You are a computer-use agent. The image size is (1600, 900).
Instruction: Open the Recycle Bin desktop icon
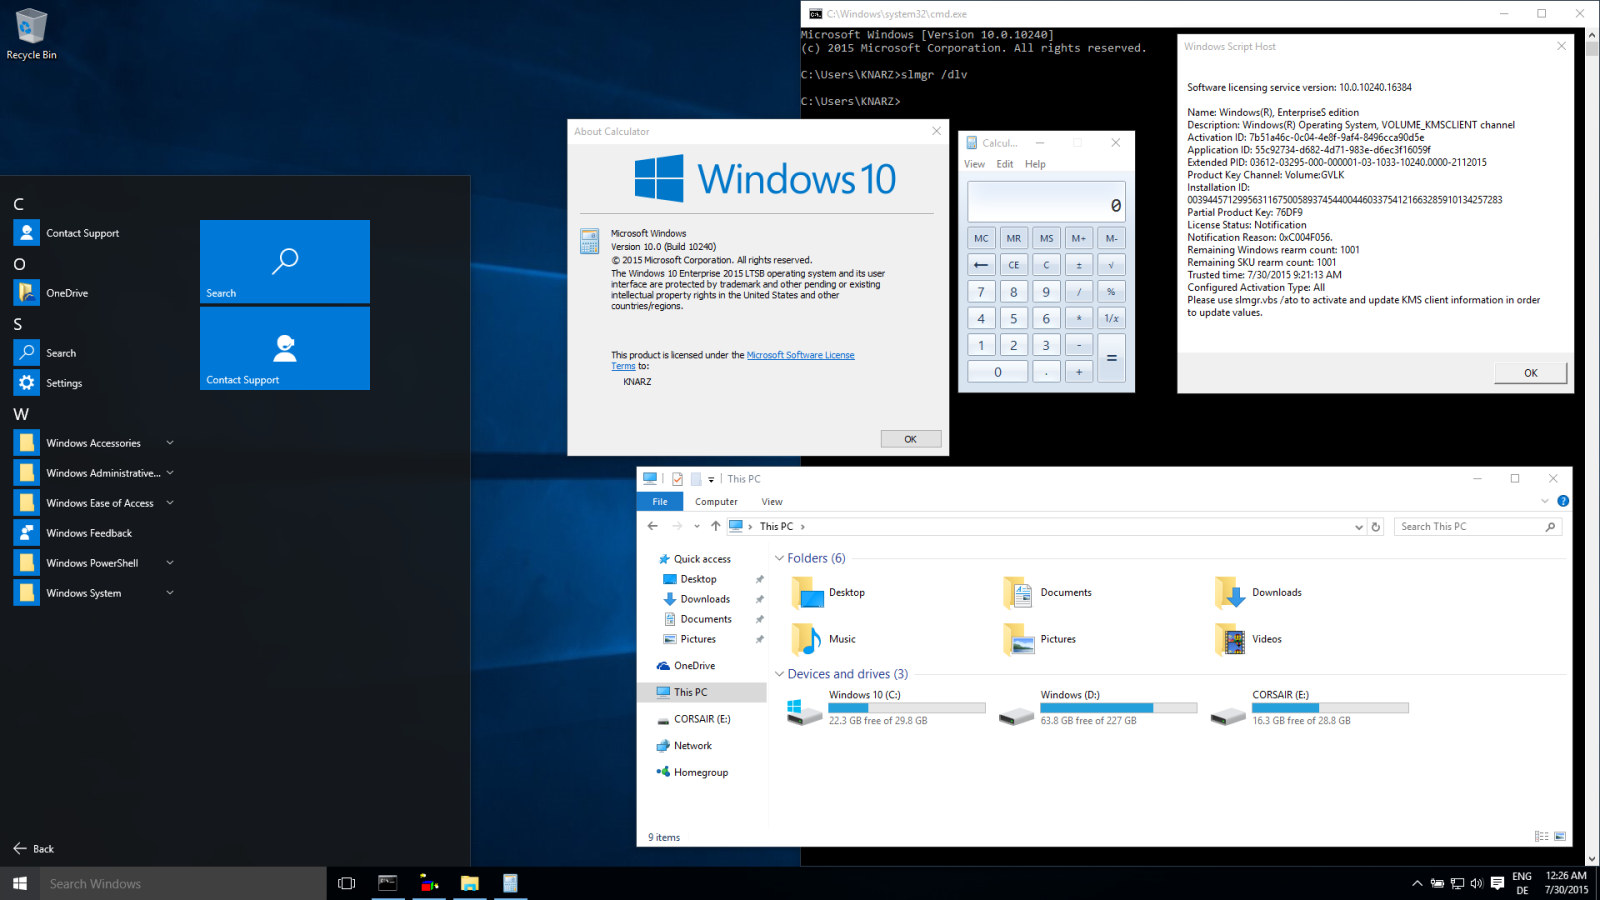pos(31,35)
